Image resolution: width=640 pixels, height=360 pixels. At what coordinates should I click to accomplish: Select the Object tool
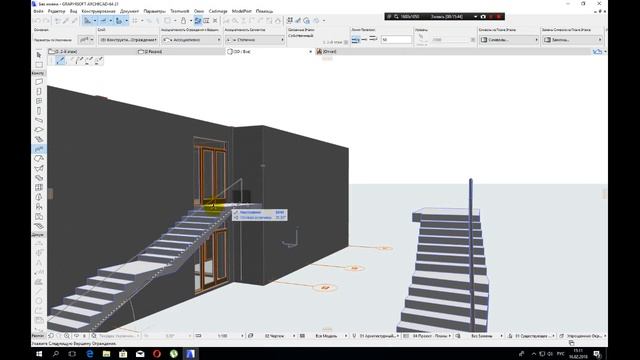(39, 207)
